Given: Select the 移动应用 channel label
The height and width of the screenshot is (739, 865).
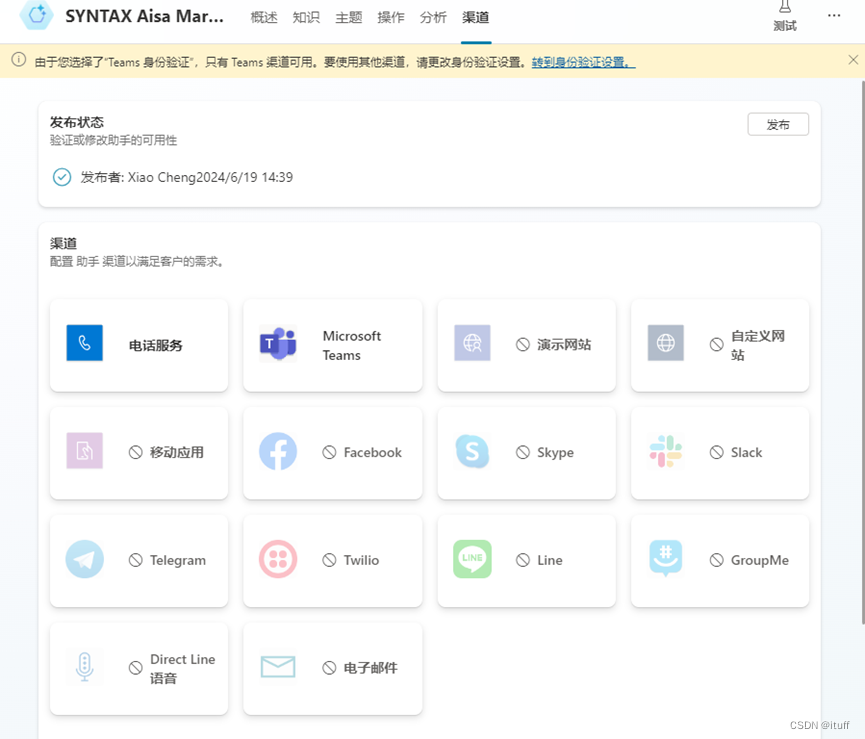Looking at the screenshot, I should (177, 452).
